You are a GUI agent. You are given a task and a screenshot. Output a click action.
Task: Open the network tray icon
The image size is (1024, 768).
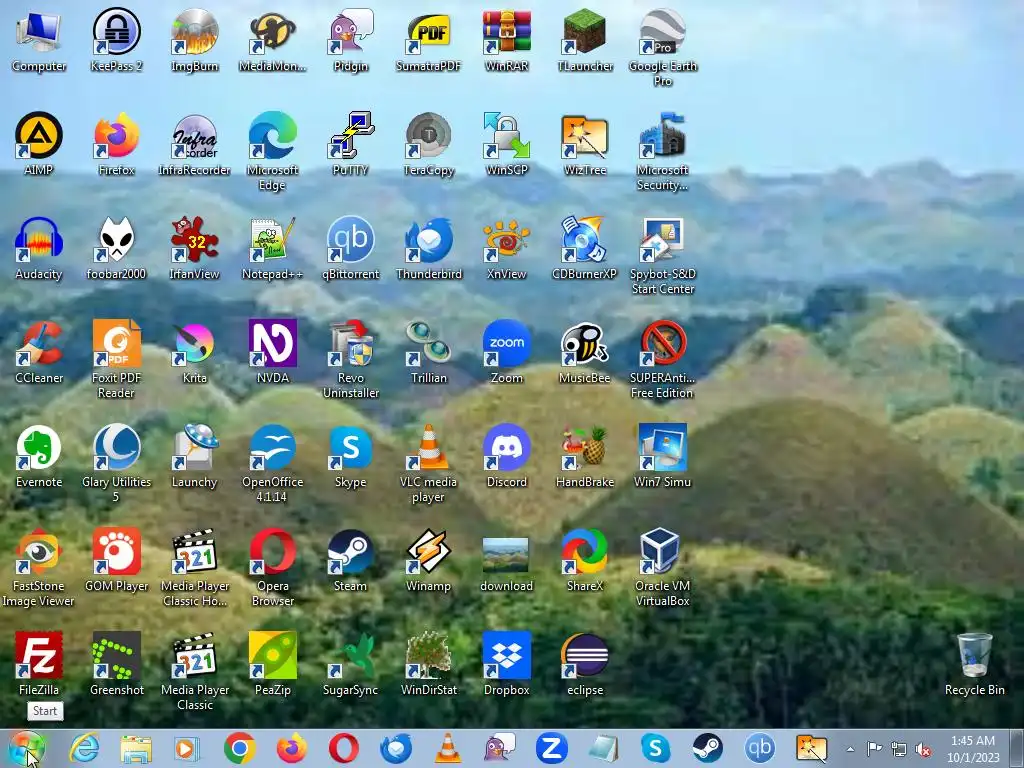[899, 749]
